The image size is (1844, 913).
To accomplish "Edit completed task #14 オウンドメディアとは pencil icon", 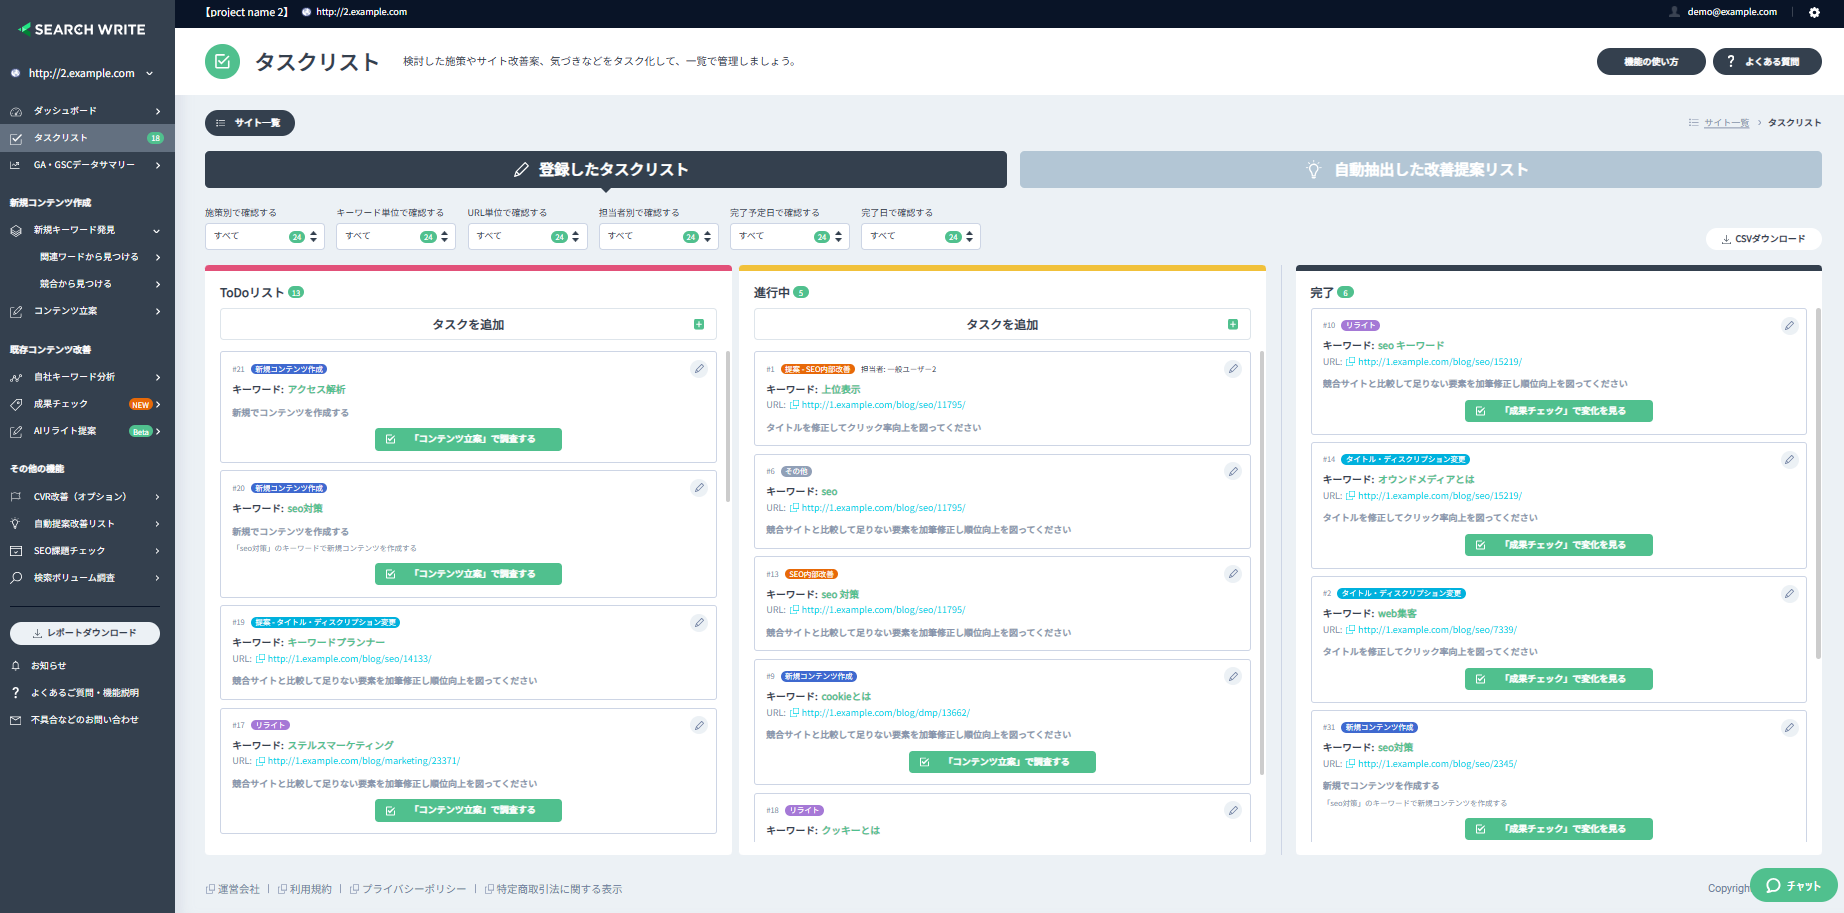I will click(1789, 459).
